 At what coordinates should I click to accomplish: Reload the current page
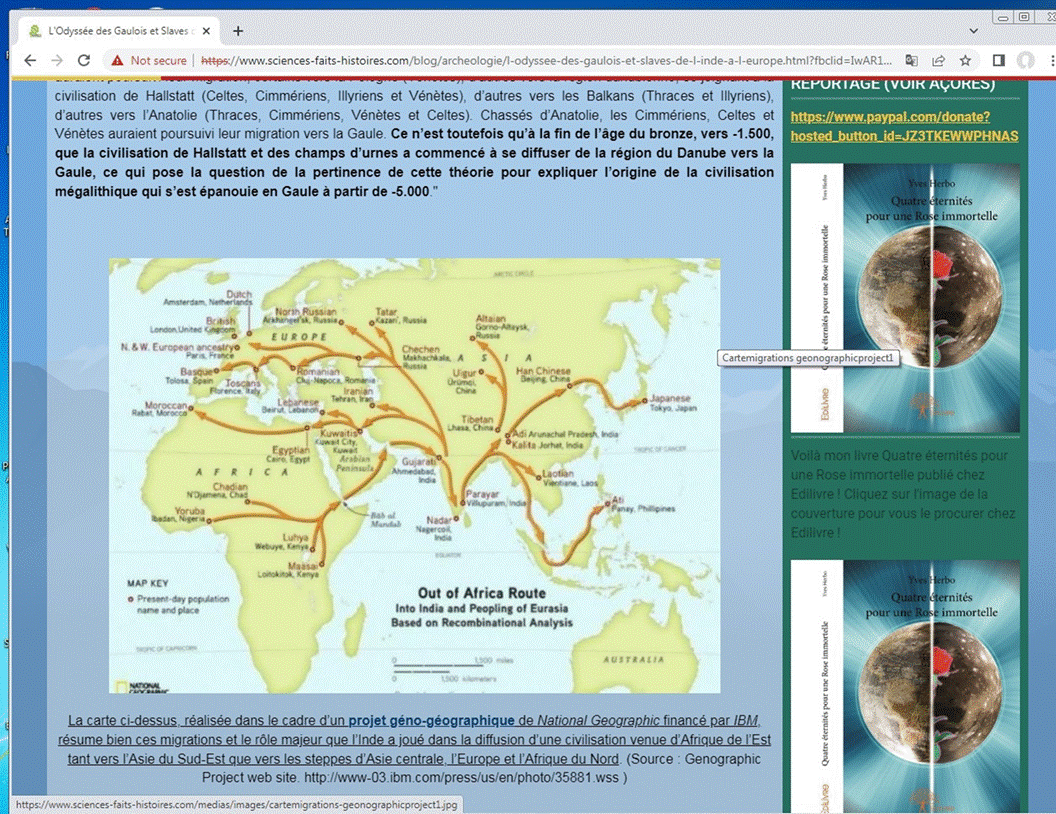click(x=84, y=61)
